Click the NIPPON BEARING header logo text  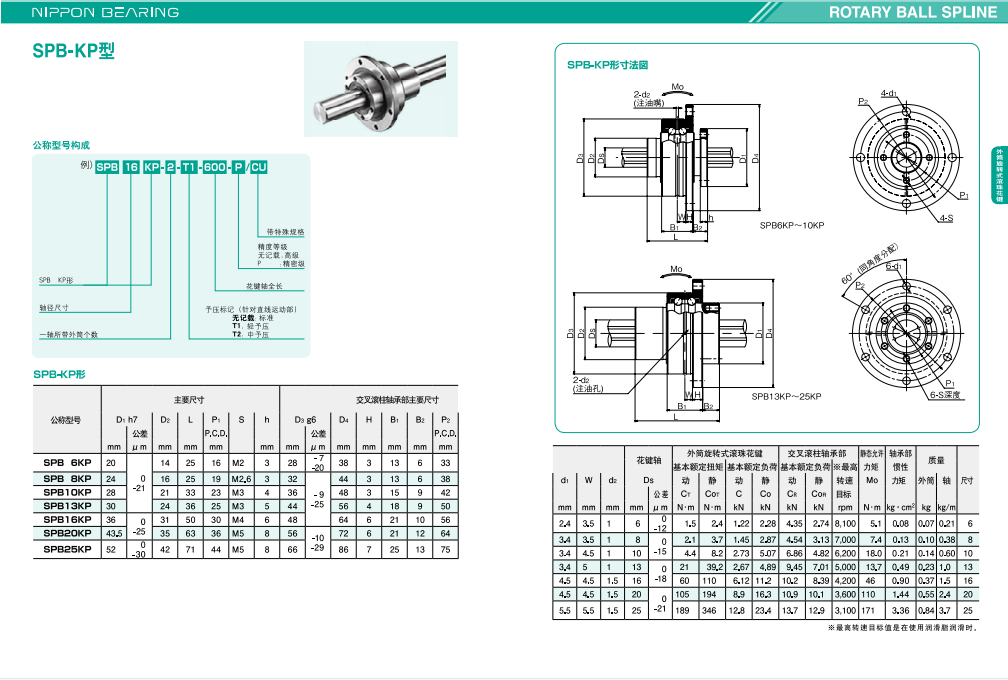coord(105,12)
